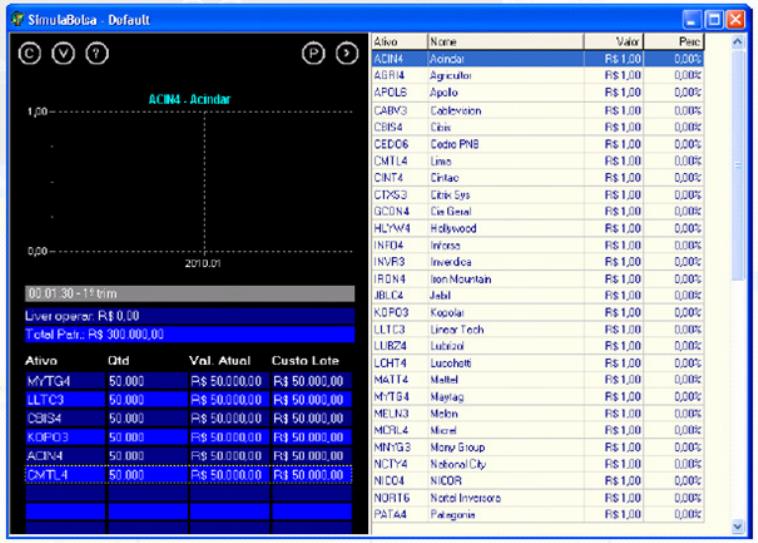Select IRON4 Iron Mountain row
The height and width of the screenshot is (543, 758).
coord(538,279)
